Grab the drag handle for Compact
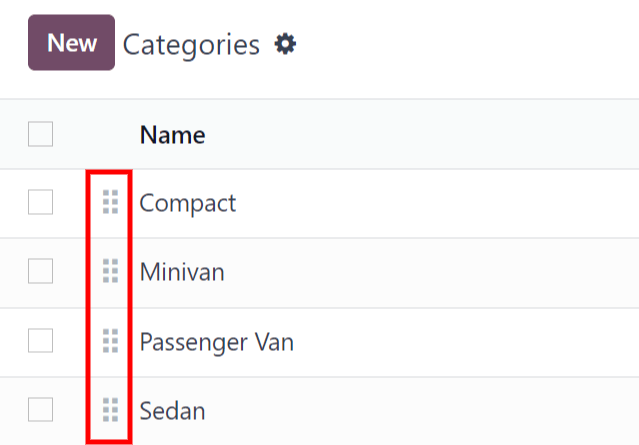This screenshot has height=445, width=639. pos(110,203)
